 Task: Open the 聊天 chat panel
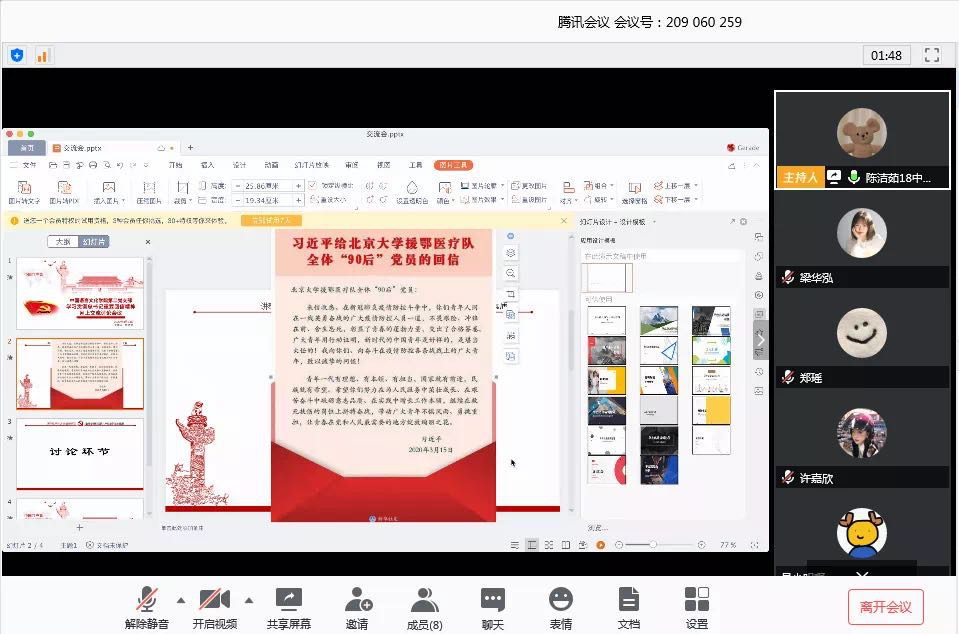point(493,607)
